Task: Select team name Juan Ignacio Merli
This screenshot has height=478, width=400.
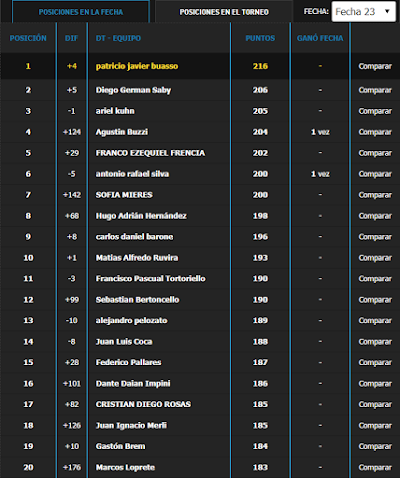Action: pyautogui.click(x=131, y=426)
